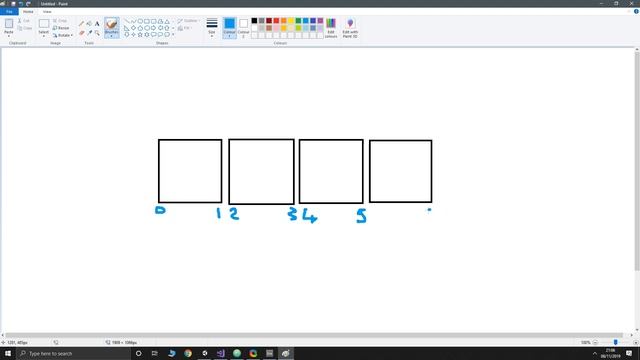The height and width of the screenshot is (360, 640).
Task: Click the Brushes tool icon
Action: tap(111, 24)
